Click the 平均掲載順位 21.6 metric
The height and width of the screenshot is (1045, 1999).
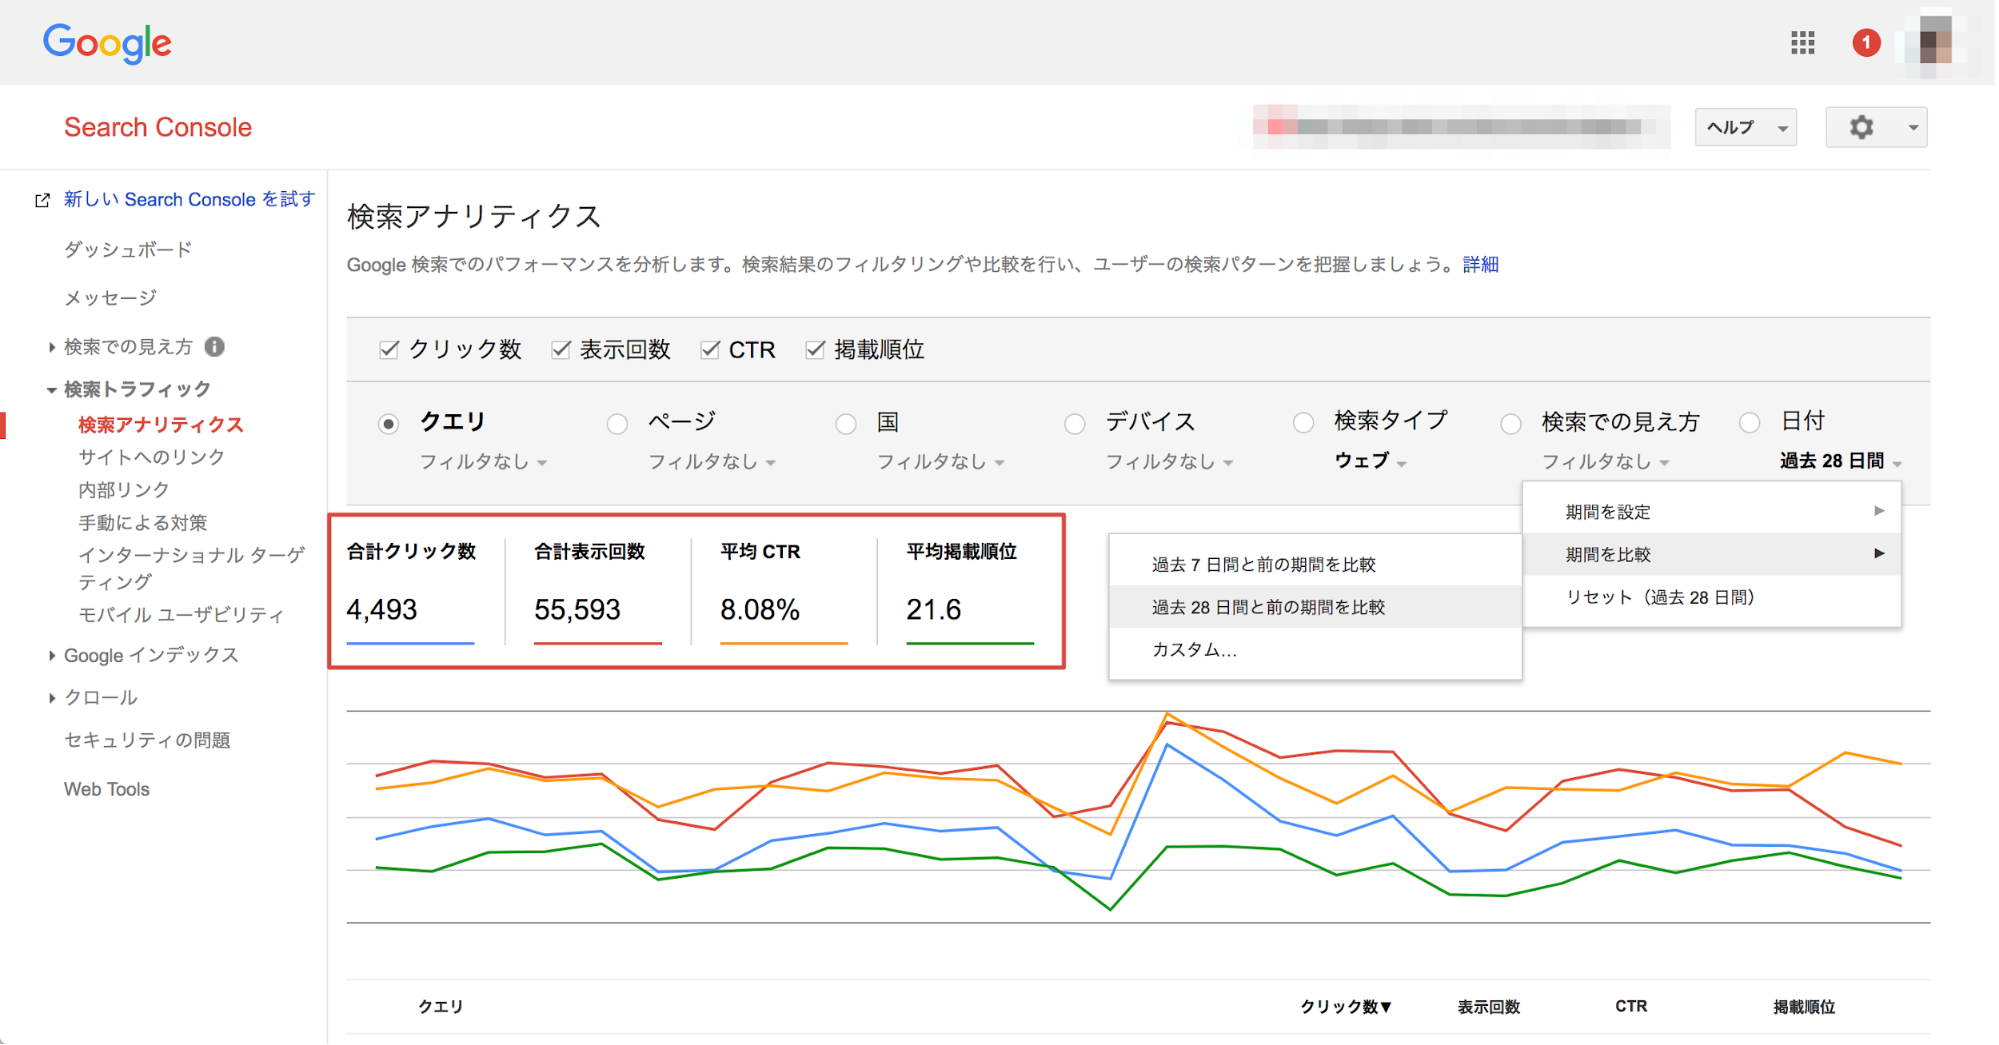[970, 591]
